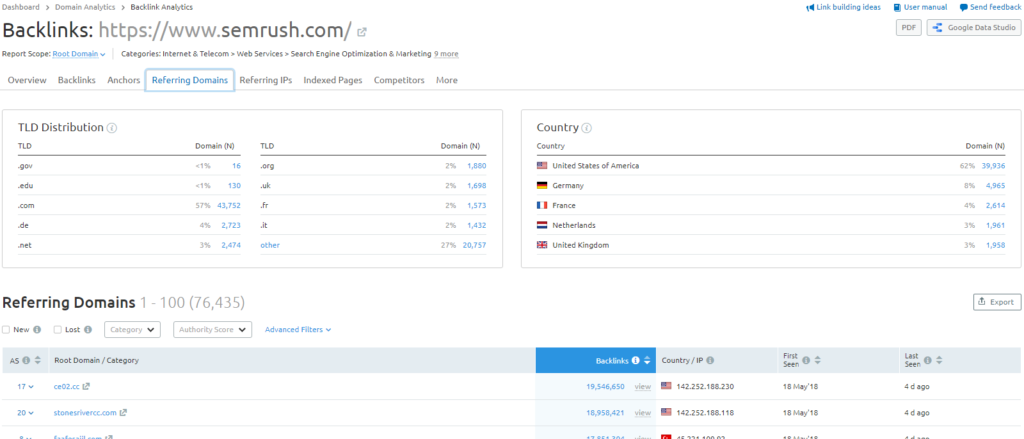Switch to the Referring IPs tab
The height and width of the screenshot is (439, 1024).
coord(266,80)
